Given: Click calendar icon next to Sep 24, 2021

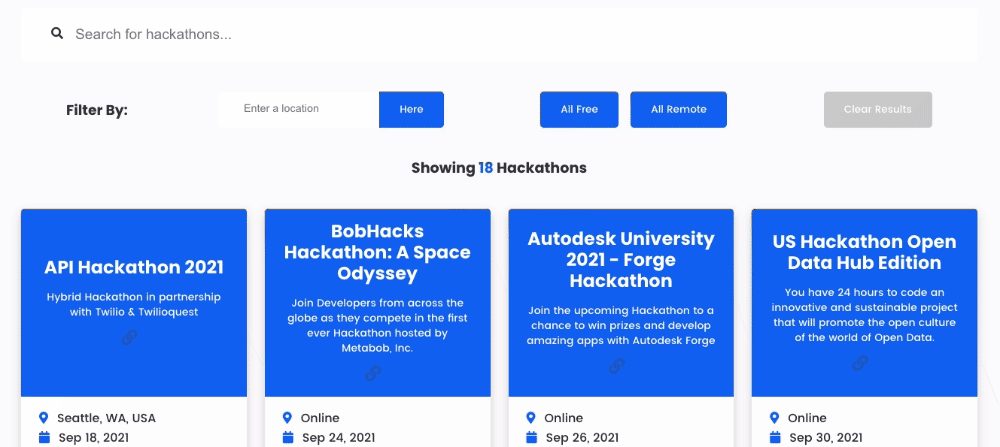Looking at the screenshot, I should (288, 437).
